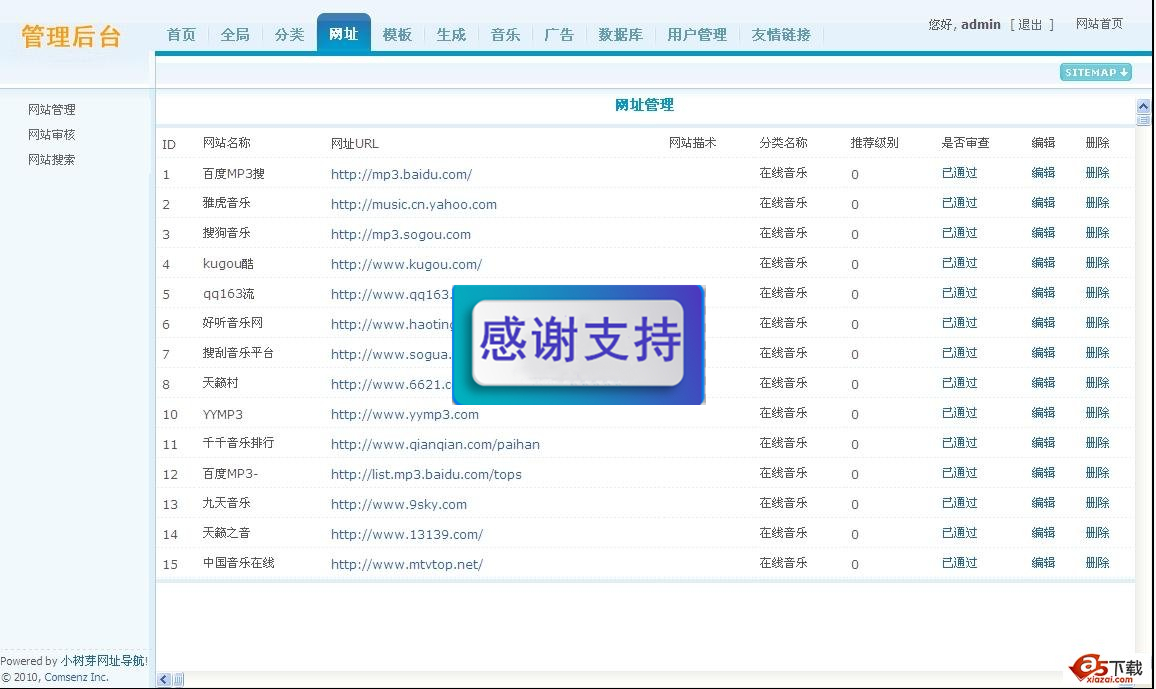This screenshot has height=689, width=1156.
Task: Switch to the 广告 tab
Action: tap(559, 35)
